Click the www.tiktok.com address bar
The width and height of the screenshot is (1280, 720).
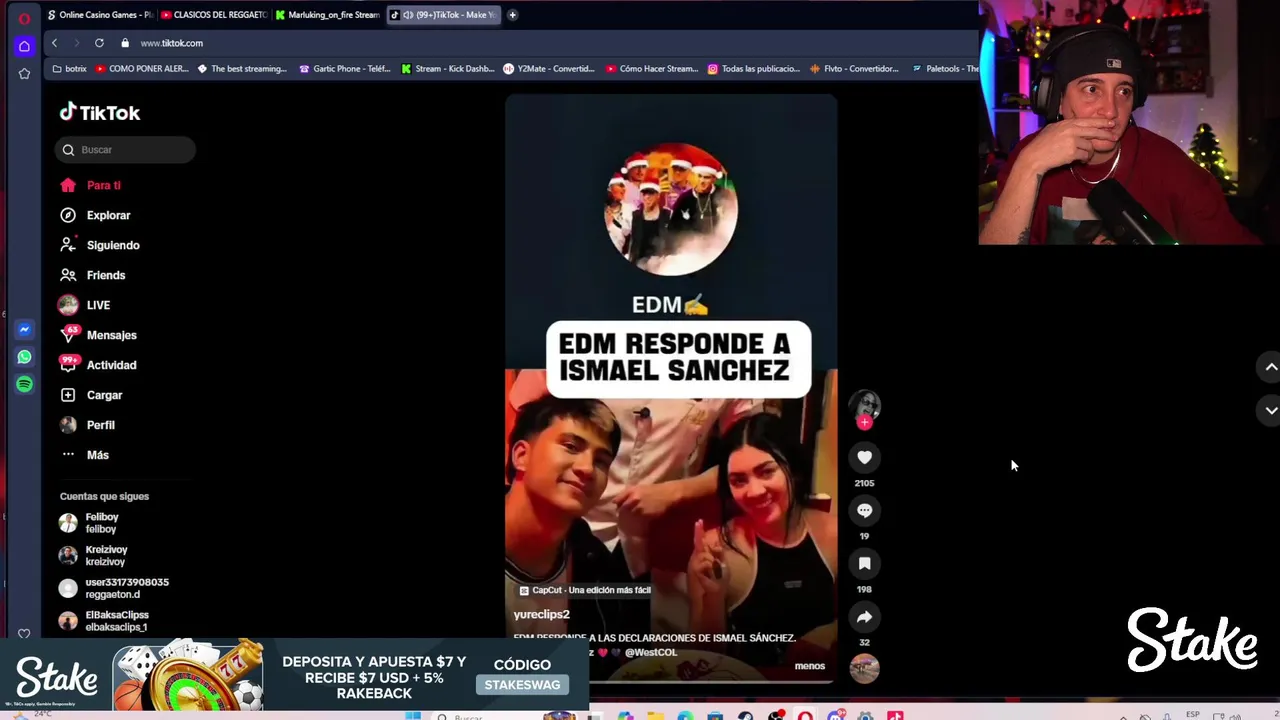pos(171,43)
